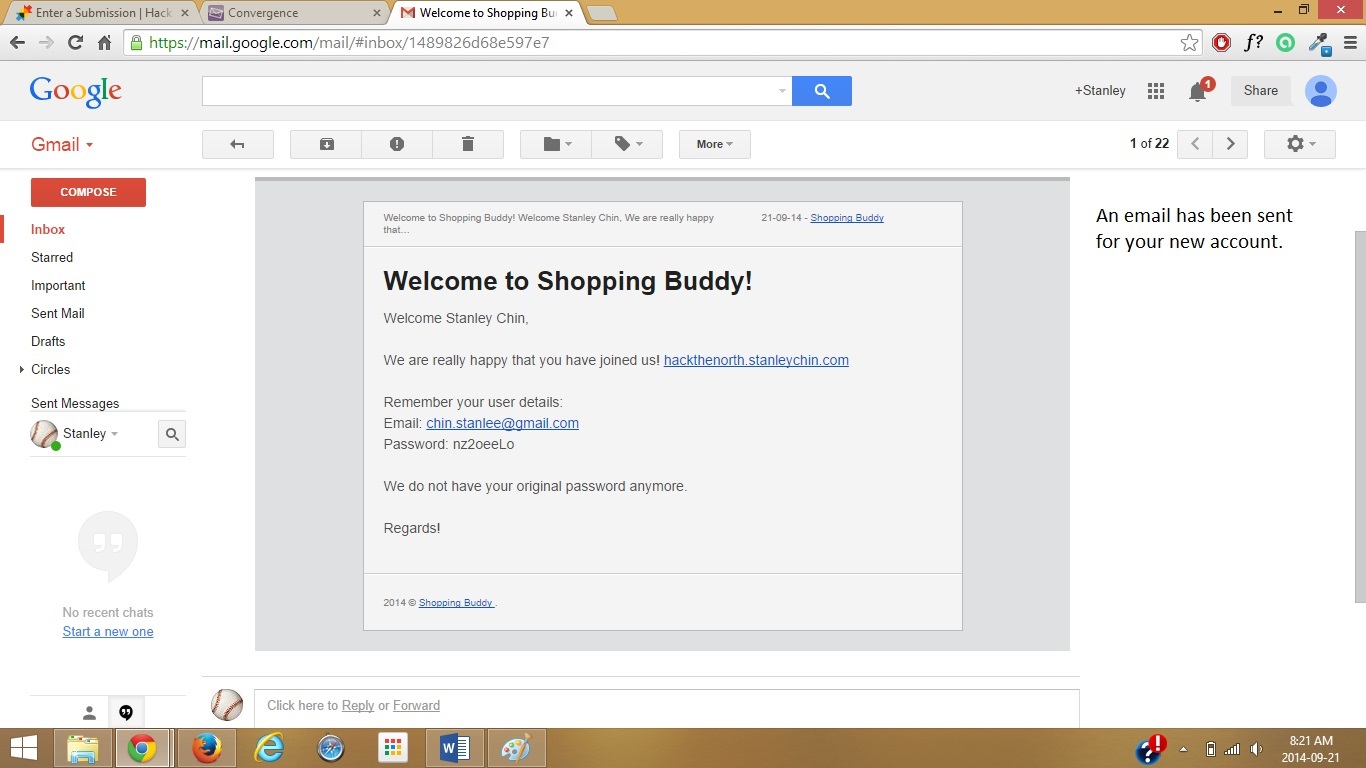Screen dimensions: 1366x768
Task: Open +Stanley Google+ link
Action: point(1100,91)
